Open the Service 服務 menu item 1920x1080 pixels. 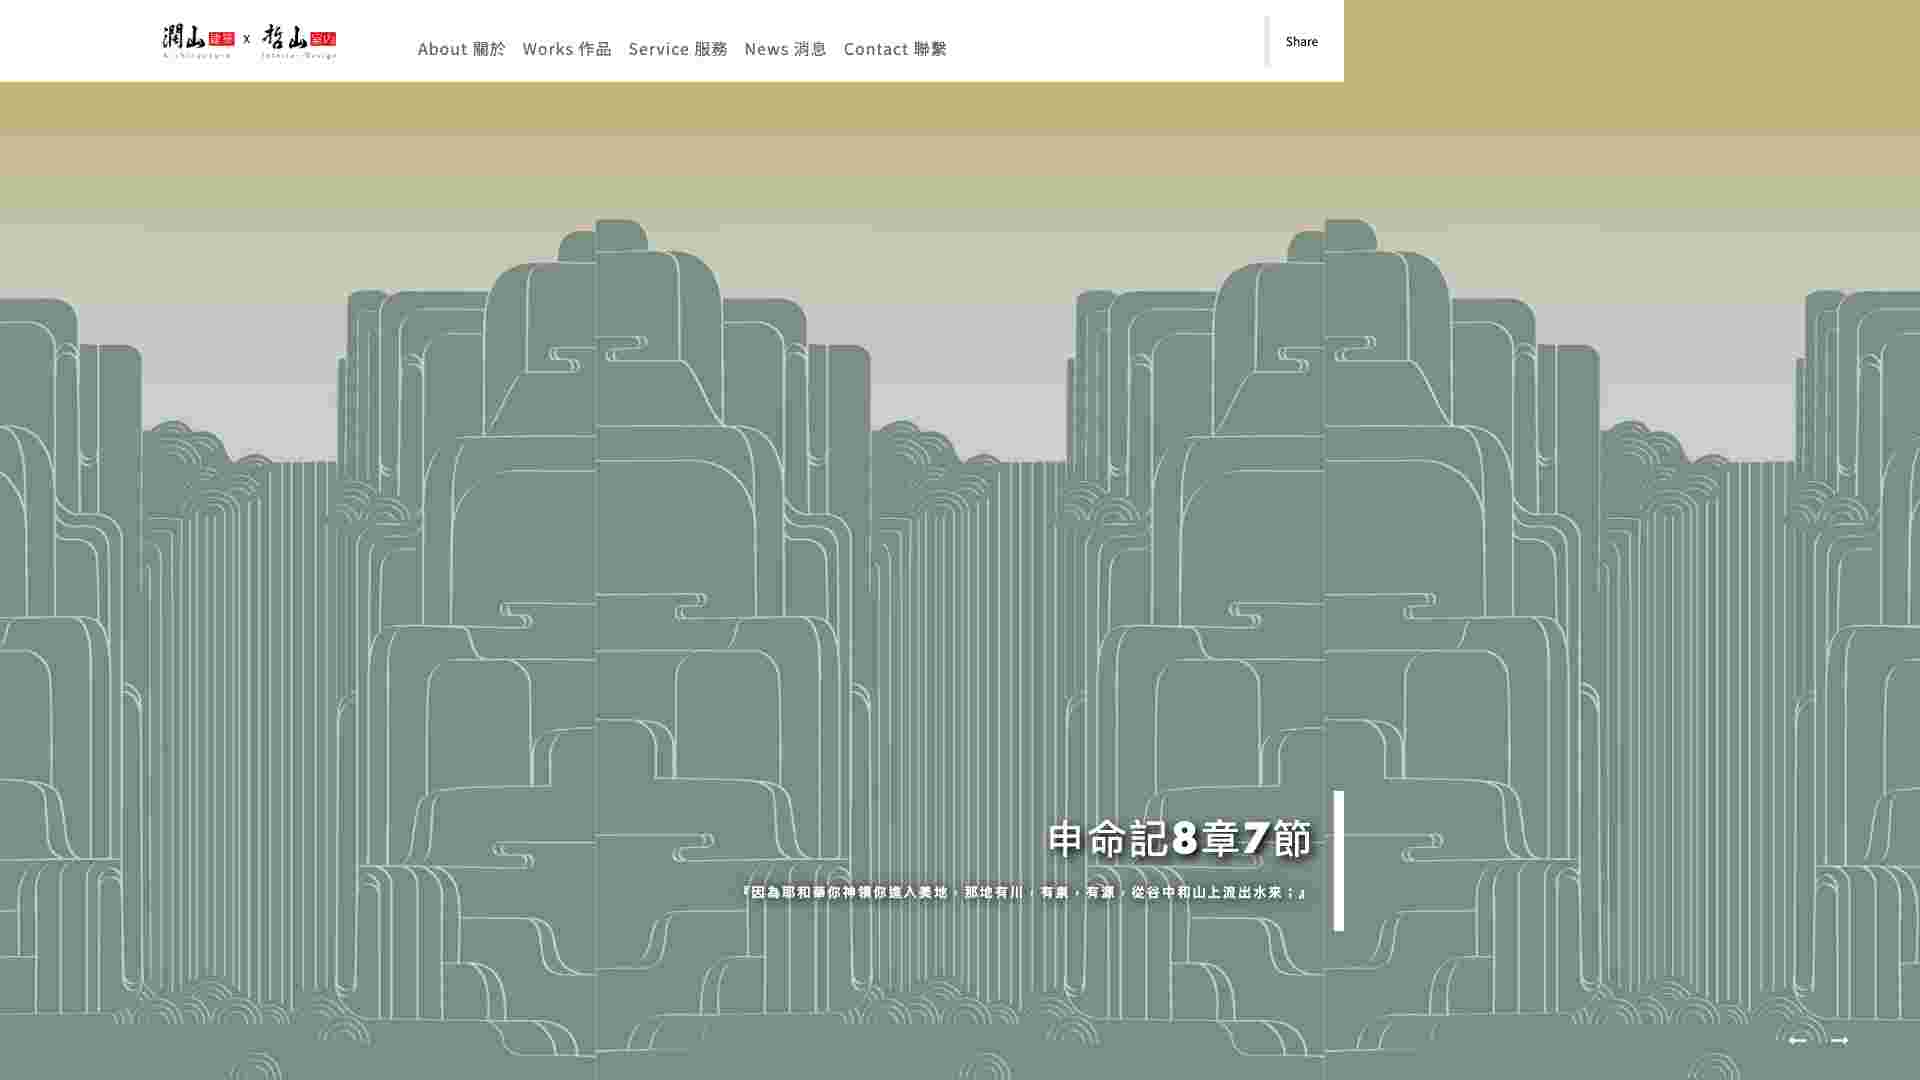pyautogui.click(x=678, y=48)
